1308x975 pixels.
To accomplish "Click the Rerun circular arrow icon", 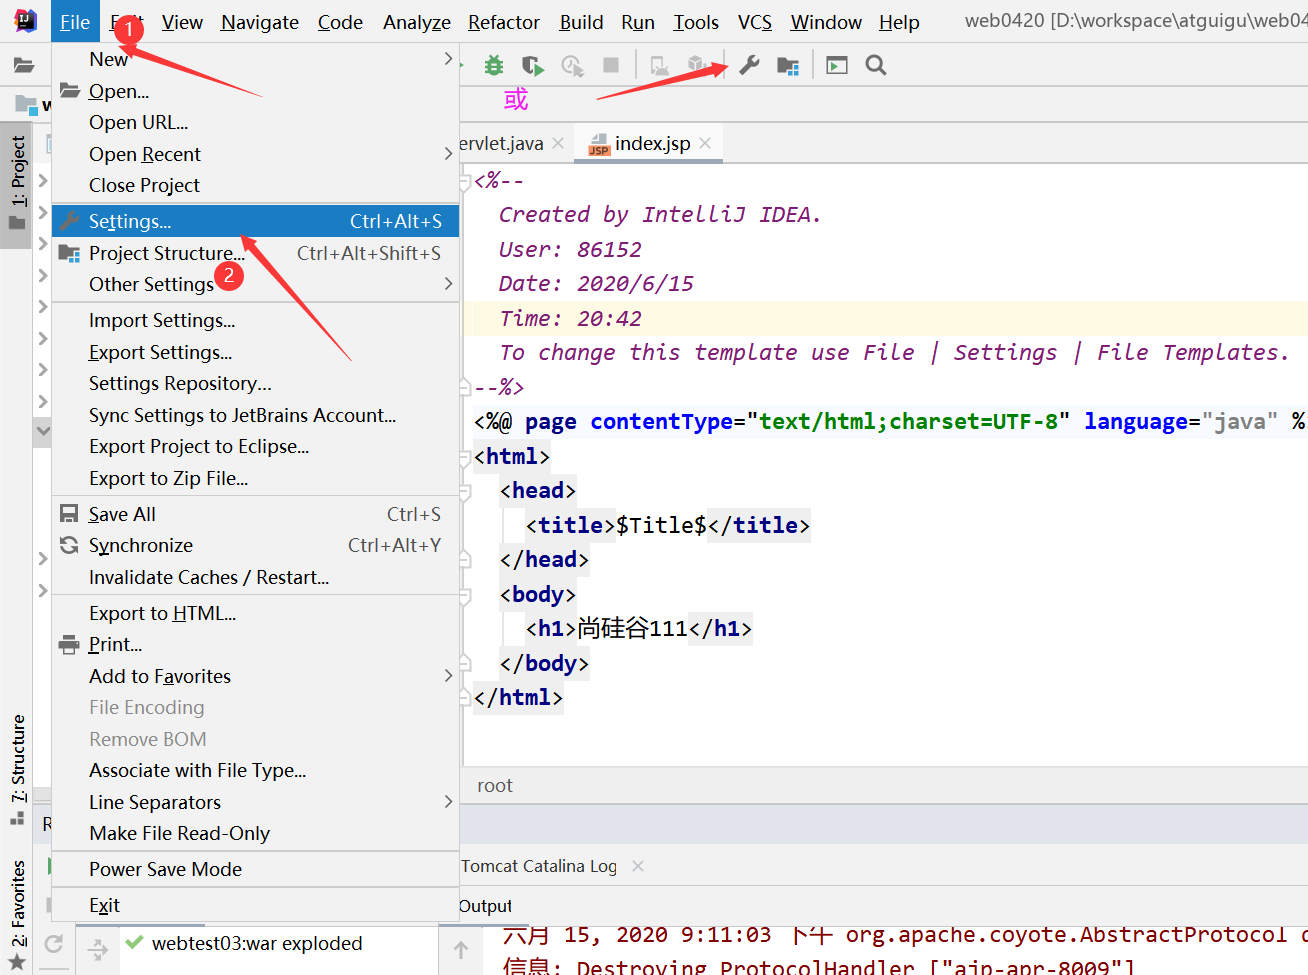I will (x=54, y=943).
